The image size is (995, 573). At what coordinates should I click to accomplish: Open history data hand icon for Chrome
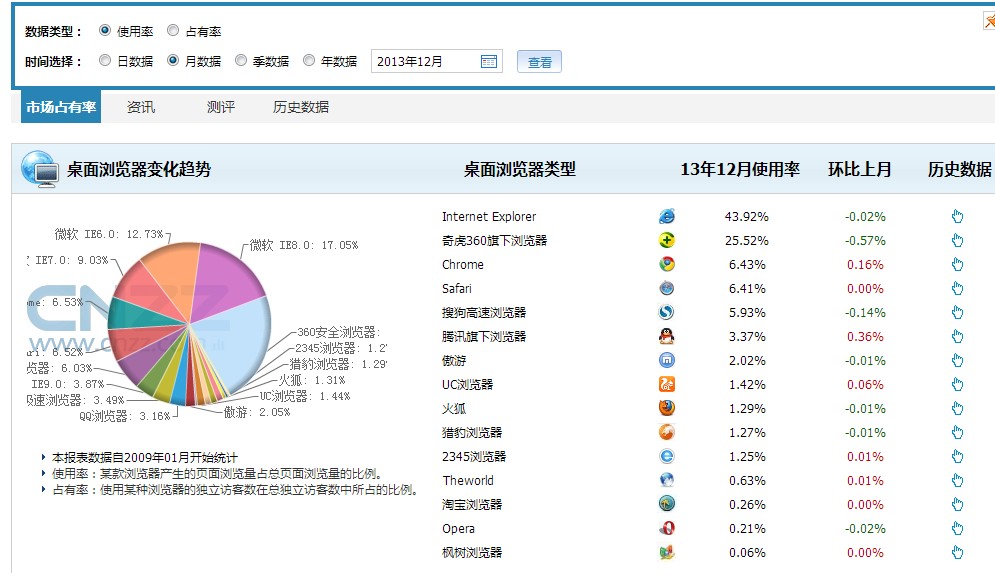(x=957, y=264)
